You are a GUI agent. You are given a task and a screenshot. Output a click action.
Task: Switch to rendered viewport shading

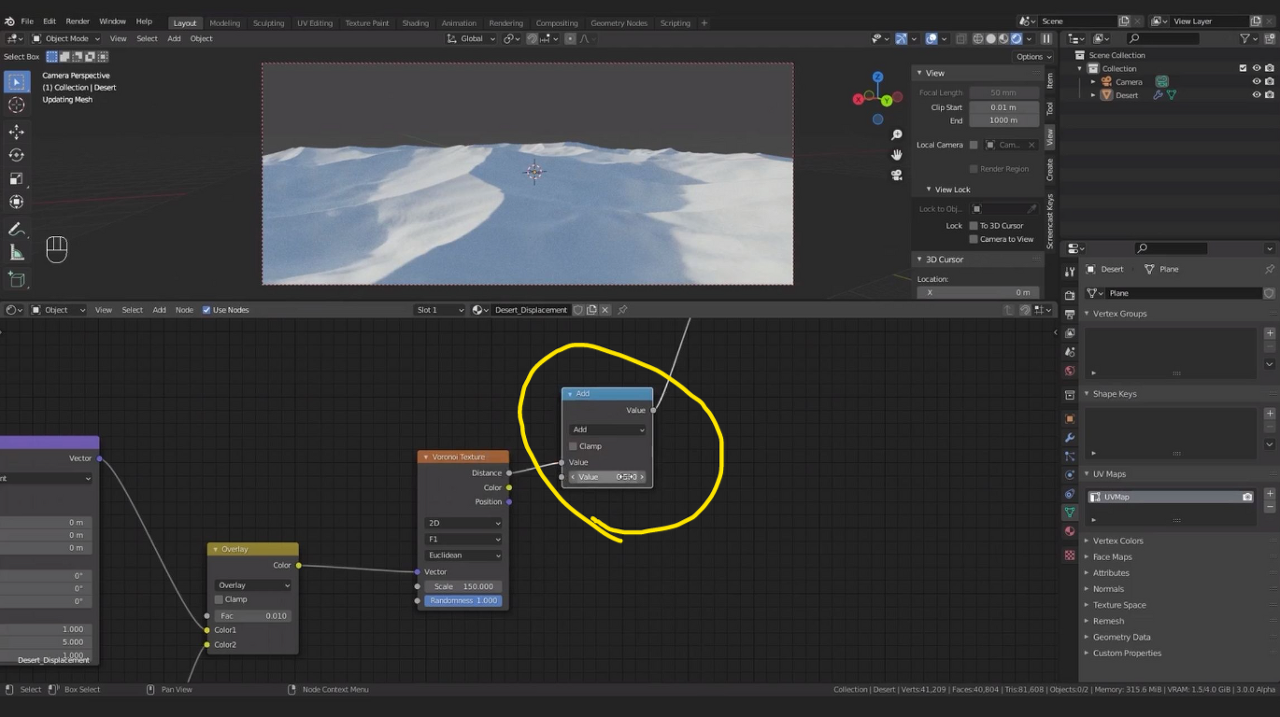coord(1017,39)
